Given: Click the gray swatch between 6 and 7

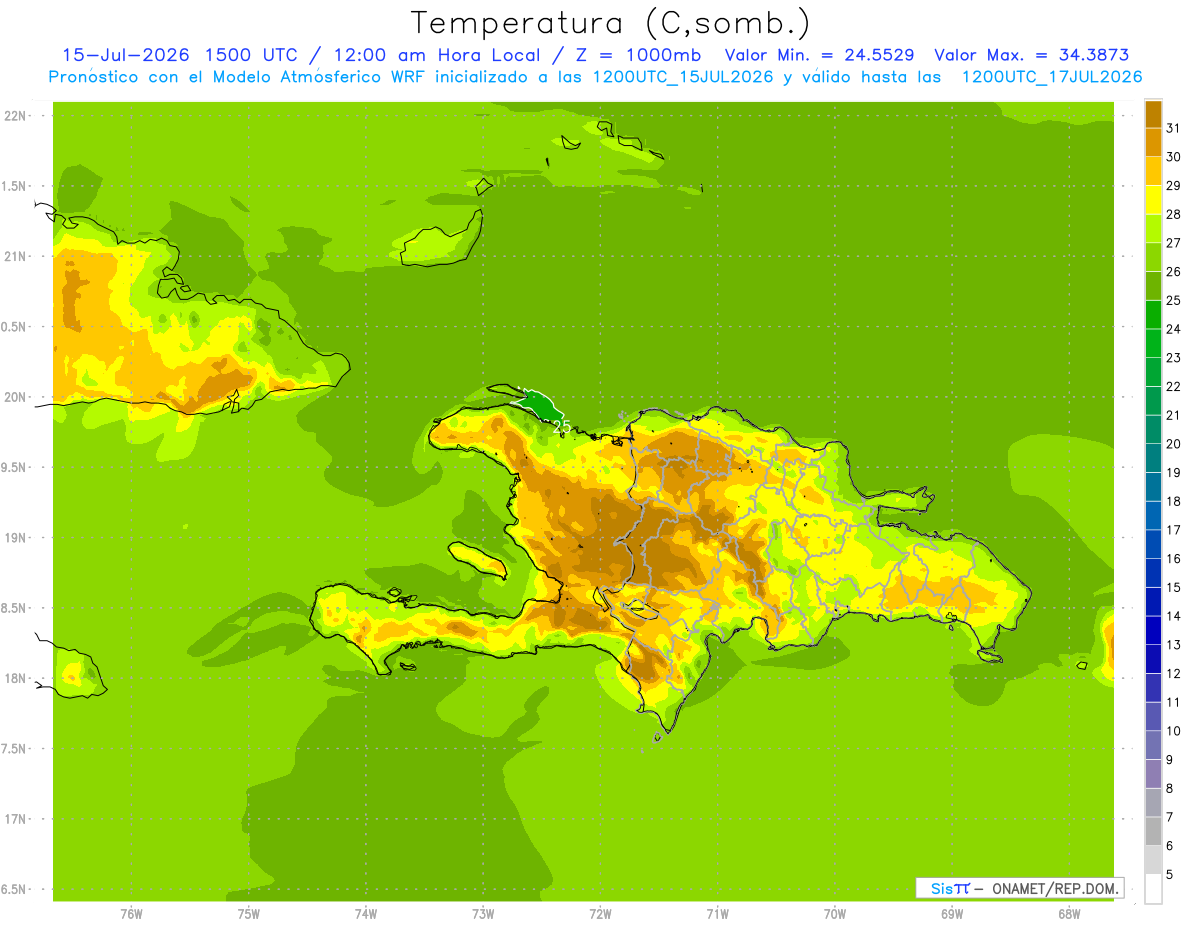Looking at the screenshot, I should pyautogui.click(x=1153, y=831).
